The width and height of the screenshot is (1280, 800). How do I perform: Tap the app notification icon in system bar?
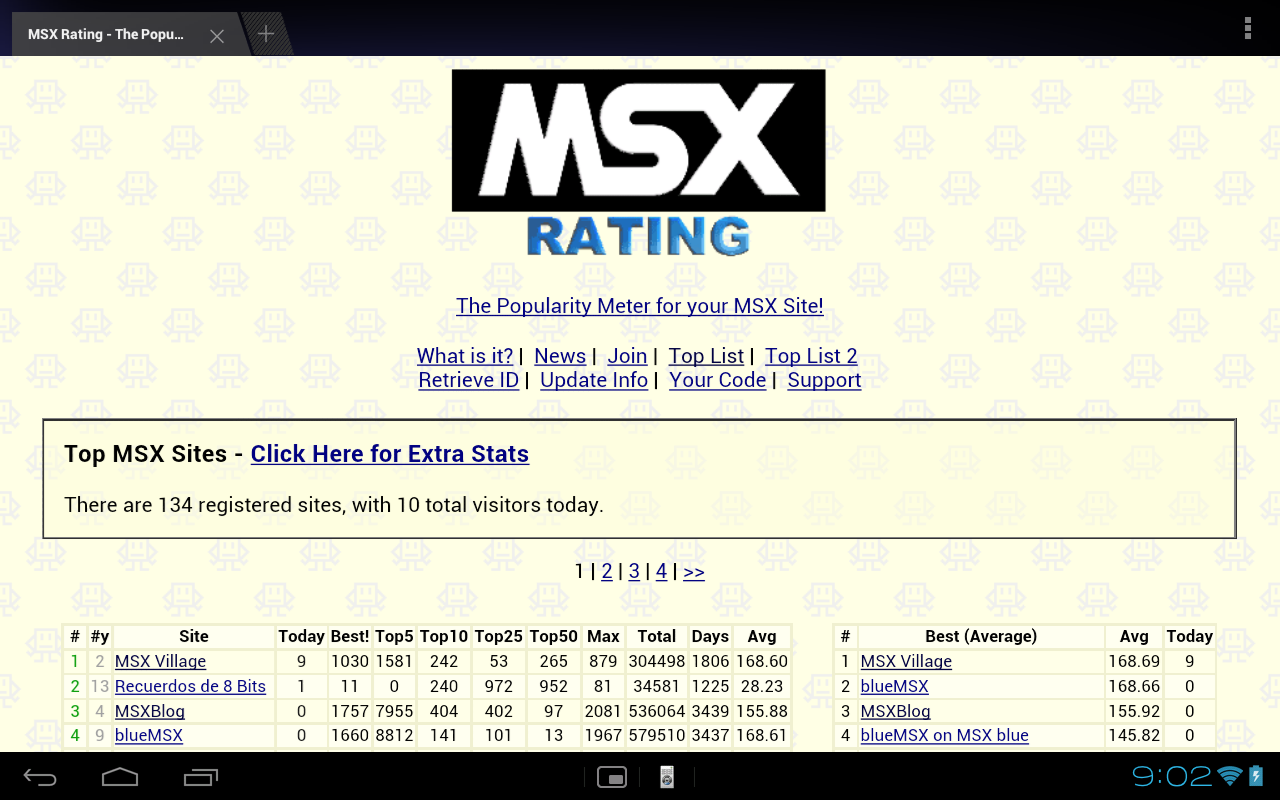[667, 777]
